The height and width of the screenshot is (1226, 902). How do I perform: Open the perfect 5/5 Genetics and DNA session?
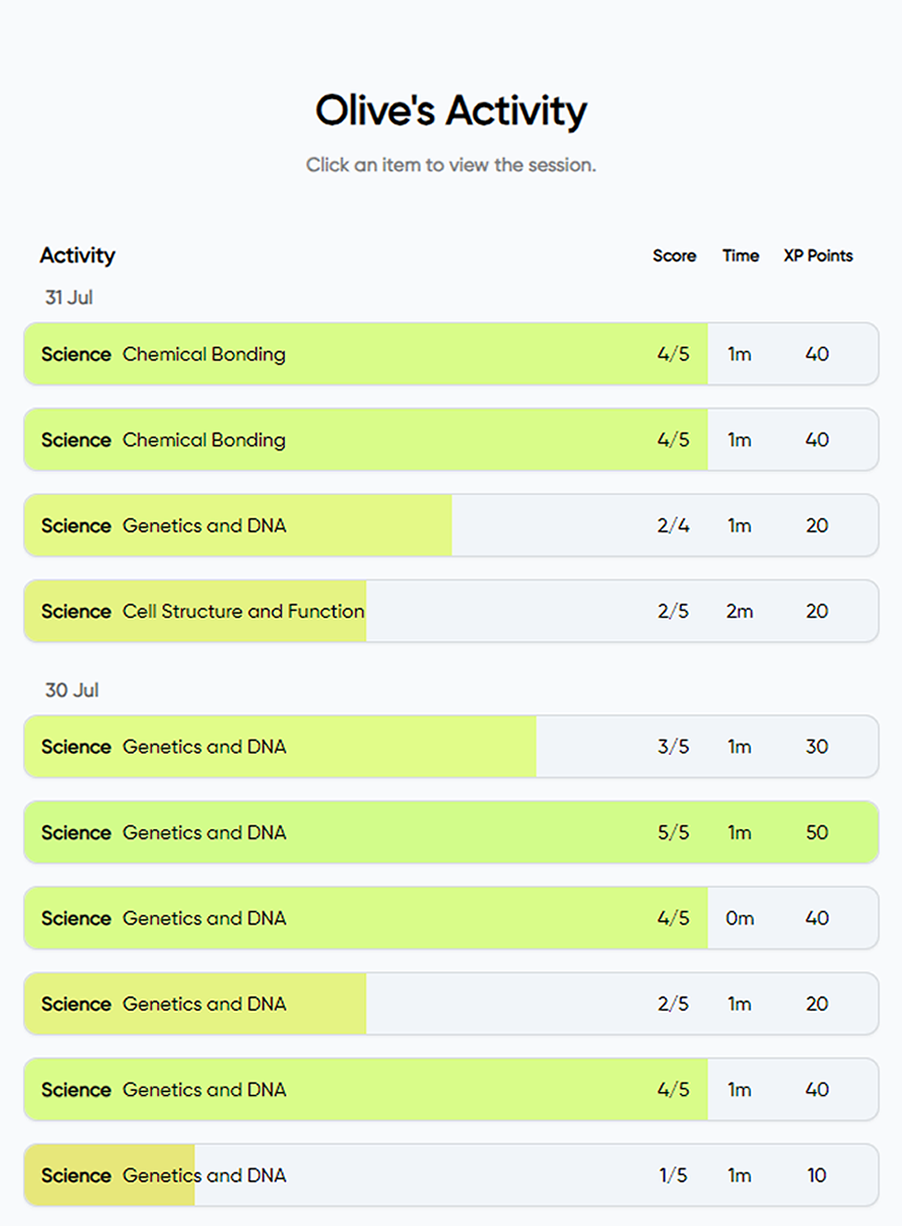coord(450,833)
